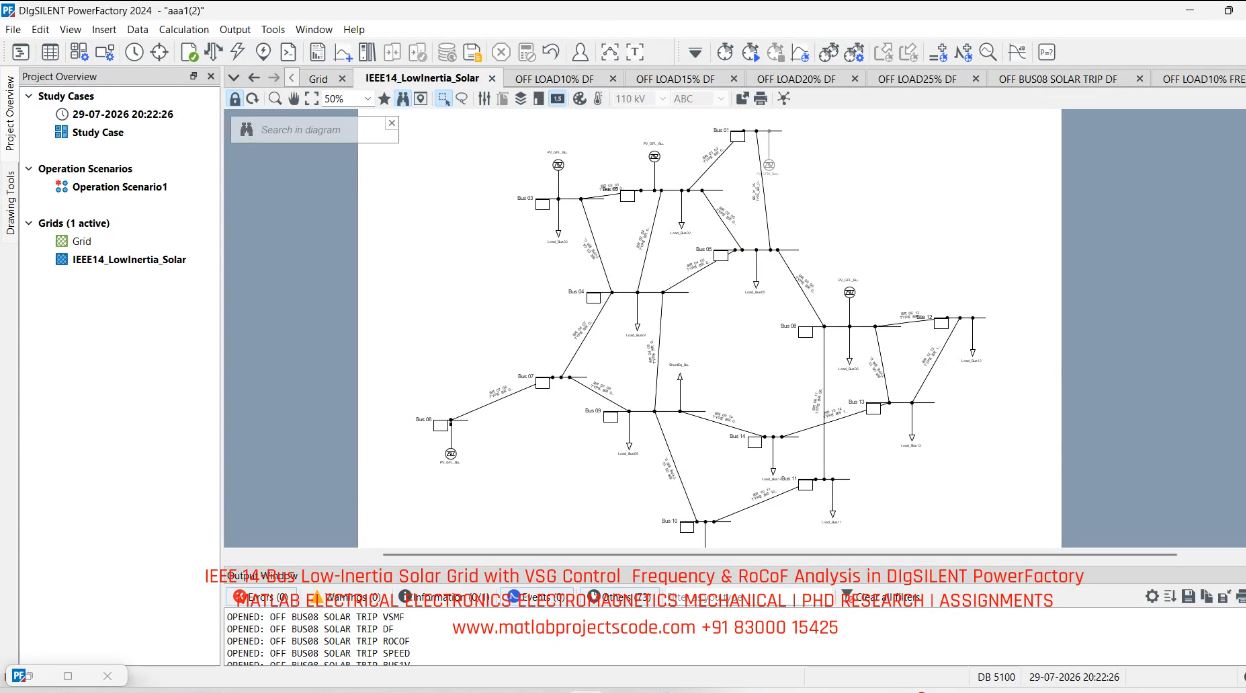Click the Search in diagram field
The image size is (1246, 693).
pos(315,130)
